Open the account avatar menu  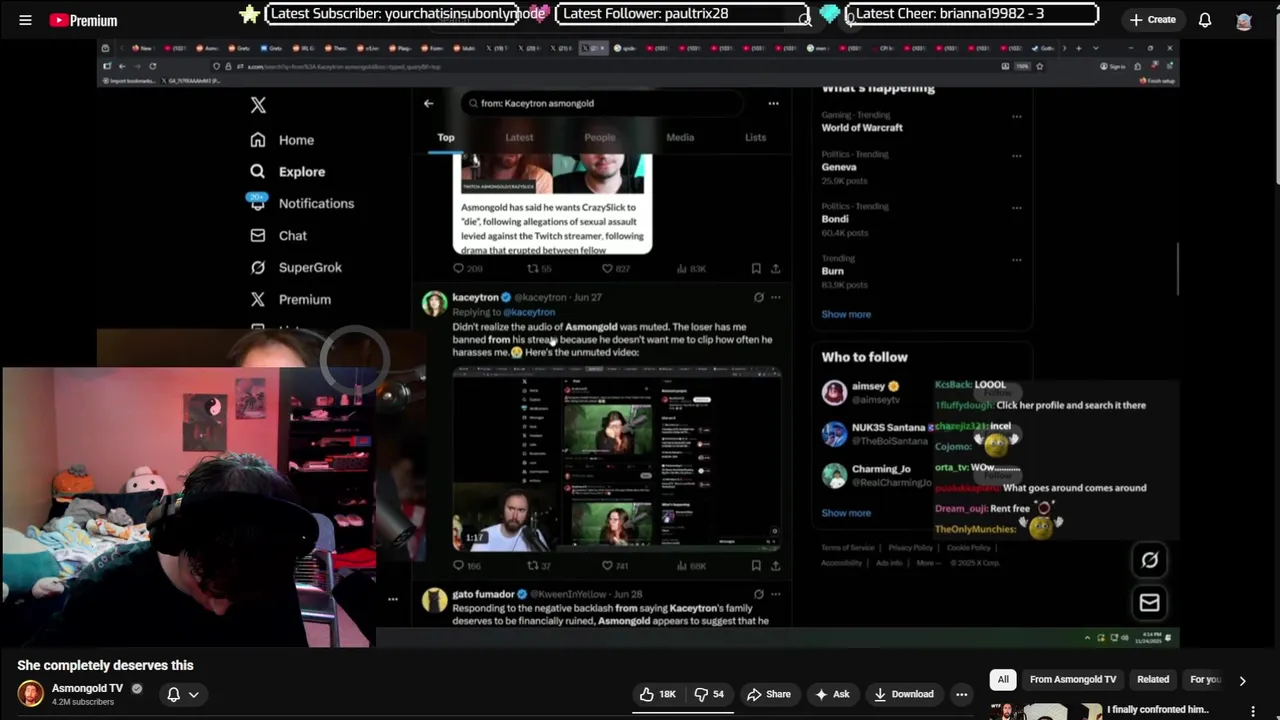point(1244,20)
